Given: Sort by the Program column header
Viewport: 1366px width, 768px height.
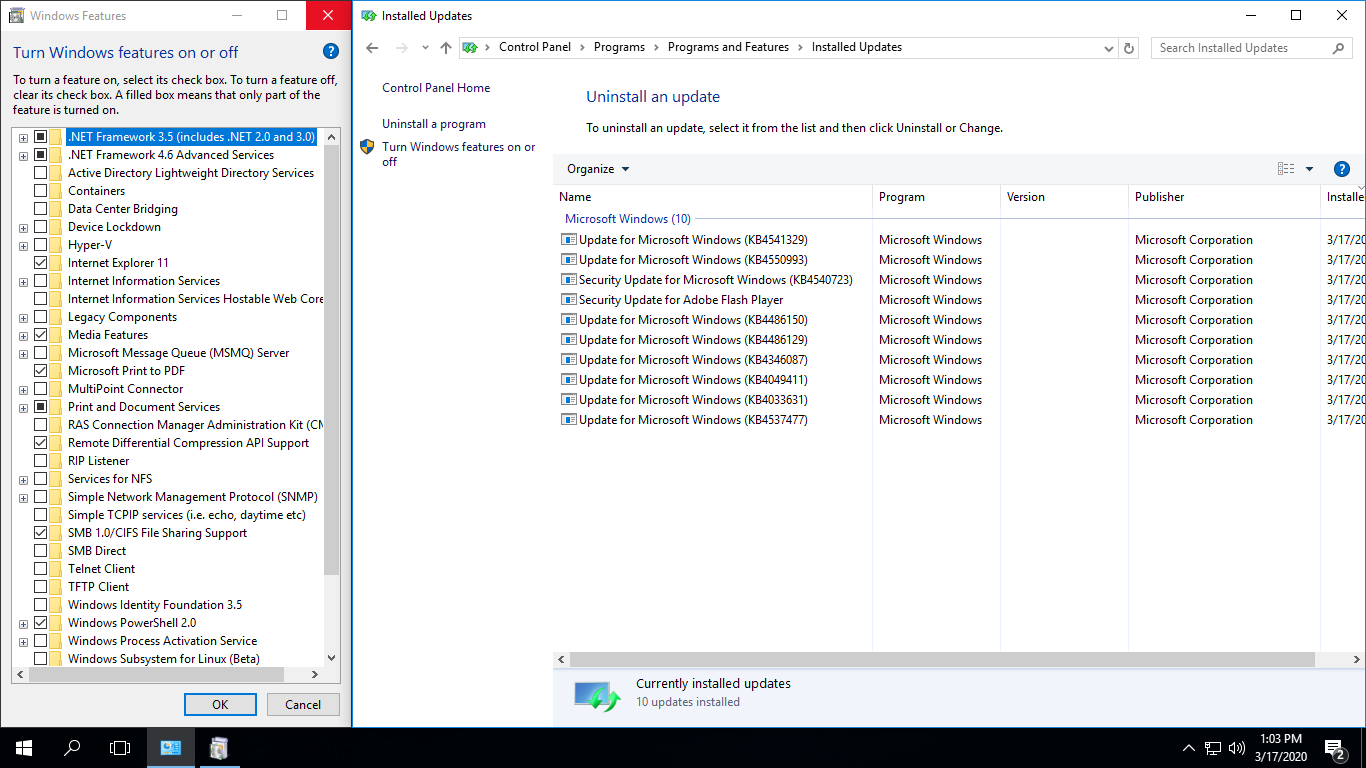Looking at the screenshot, I should point(937,197).
